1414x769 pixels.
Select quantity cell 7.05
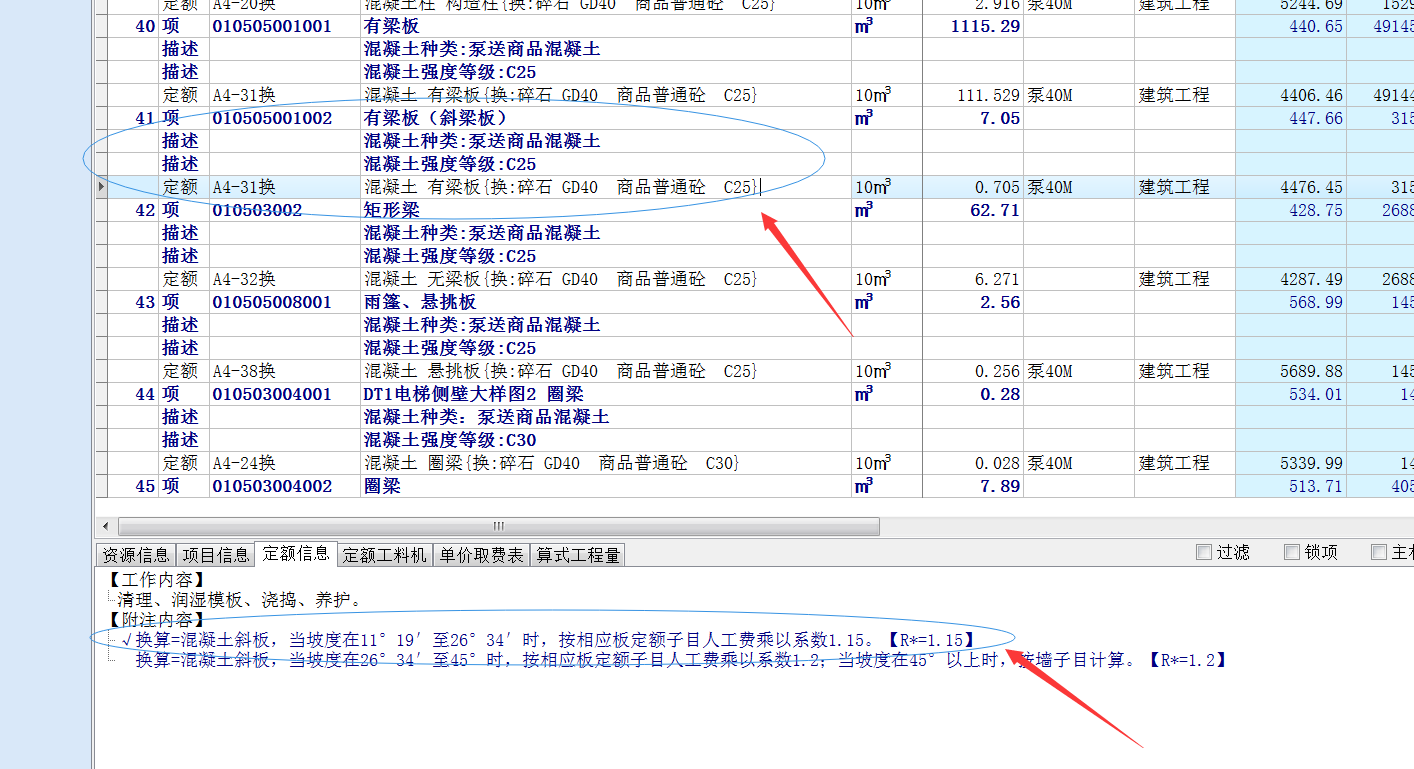pyautogui.click(x=1000, y=118)
